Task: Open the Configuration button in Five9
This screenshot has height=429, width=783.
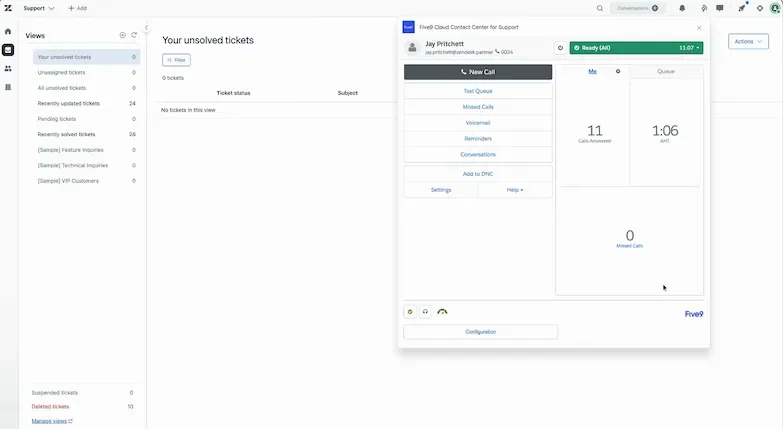Action: point(480,332)
